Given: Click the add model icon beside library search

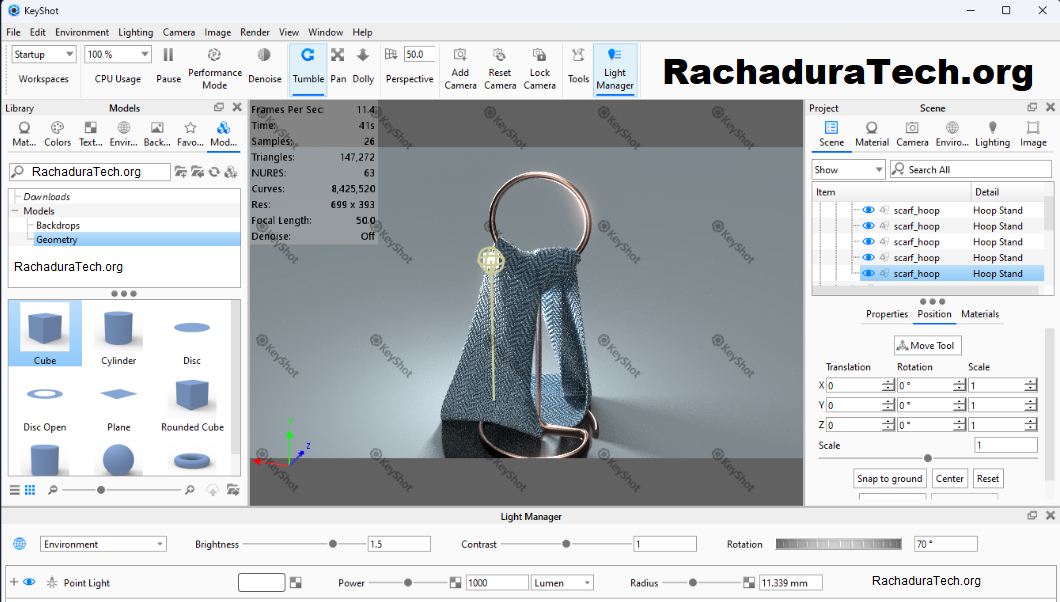Looking at the screenshot, I should coord(231,172).
